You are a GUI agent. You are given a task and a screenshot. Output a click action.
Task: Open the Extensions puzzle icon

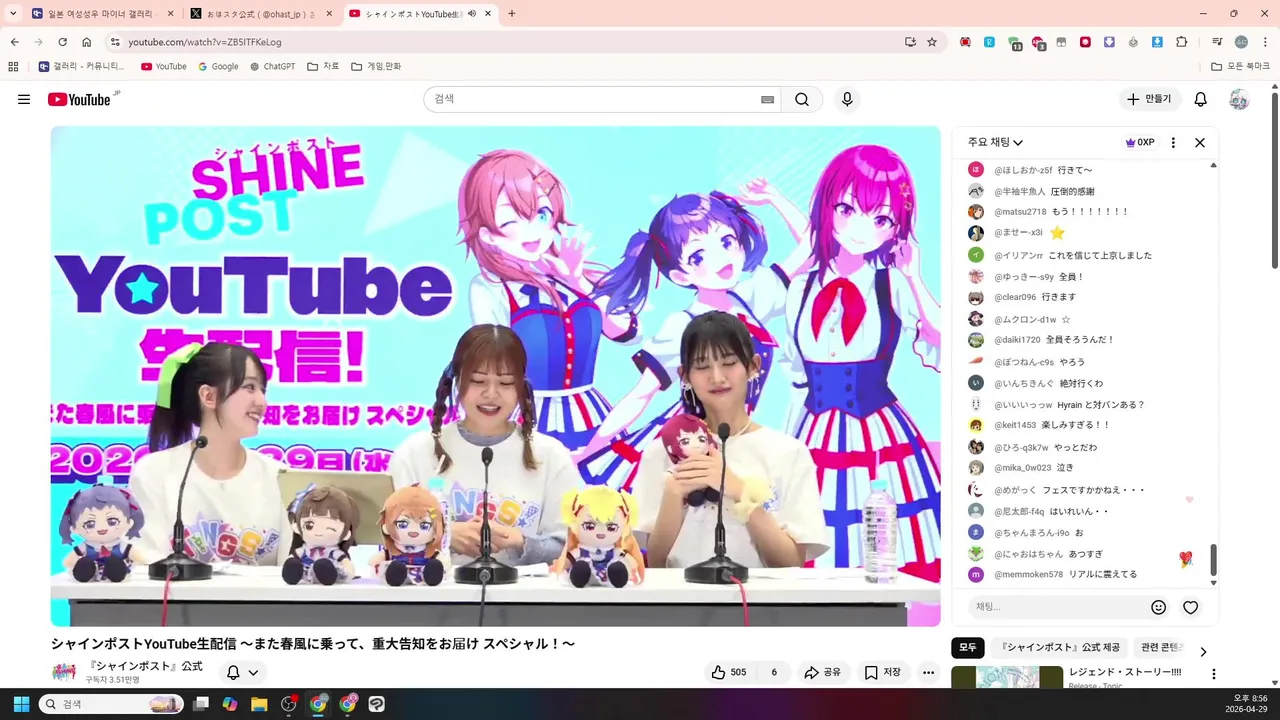[x=1182, y=42]
